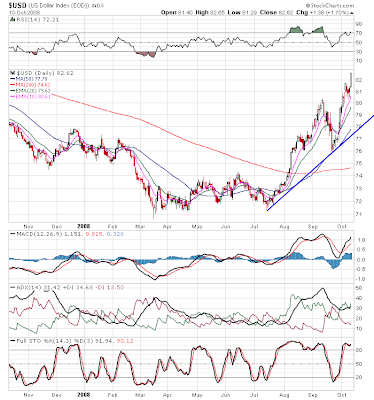Viewport: 374px width, 400px height.
Task: Click the High 82.85 value
Action: pos(210,12)
